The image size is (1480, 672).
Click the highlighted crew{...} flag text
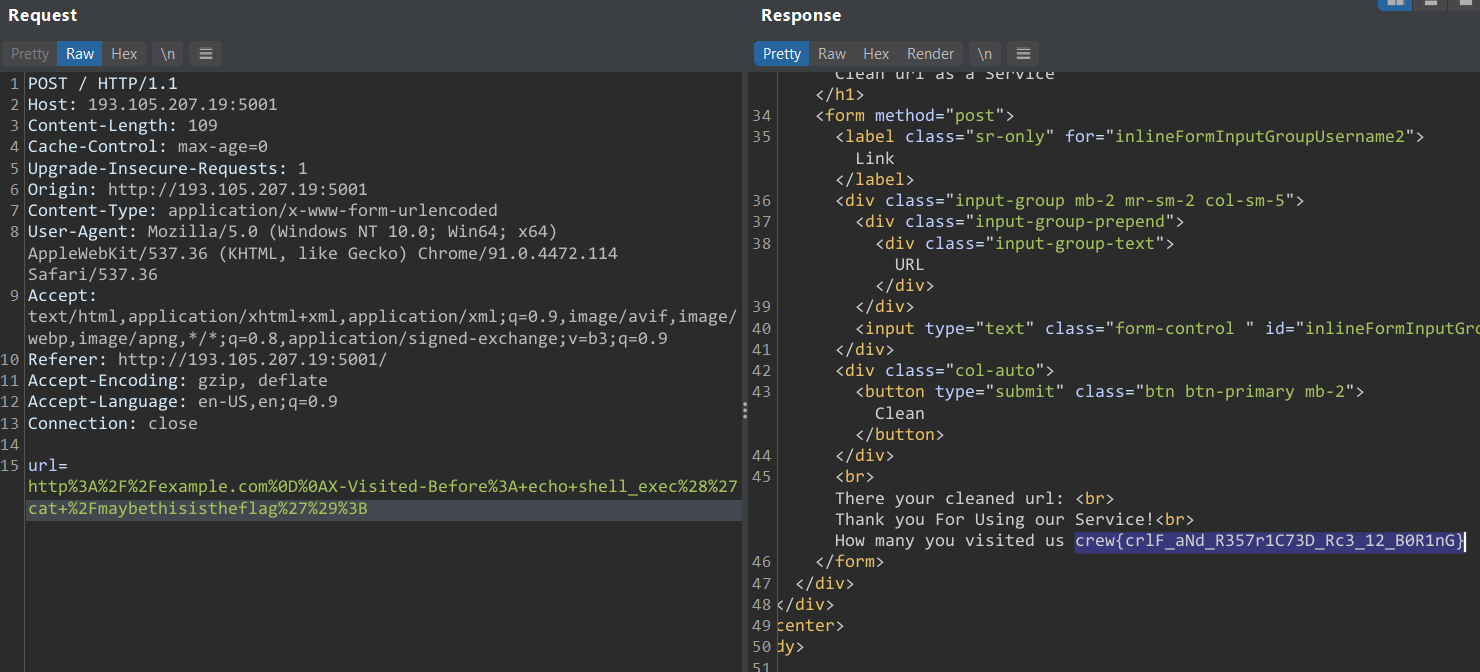pos(1270,541)
